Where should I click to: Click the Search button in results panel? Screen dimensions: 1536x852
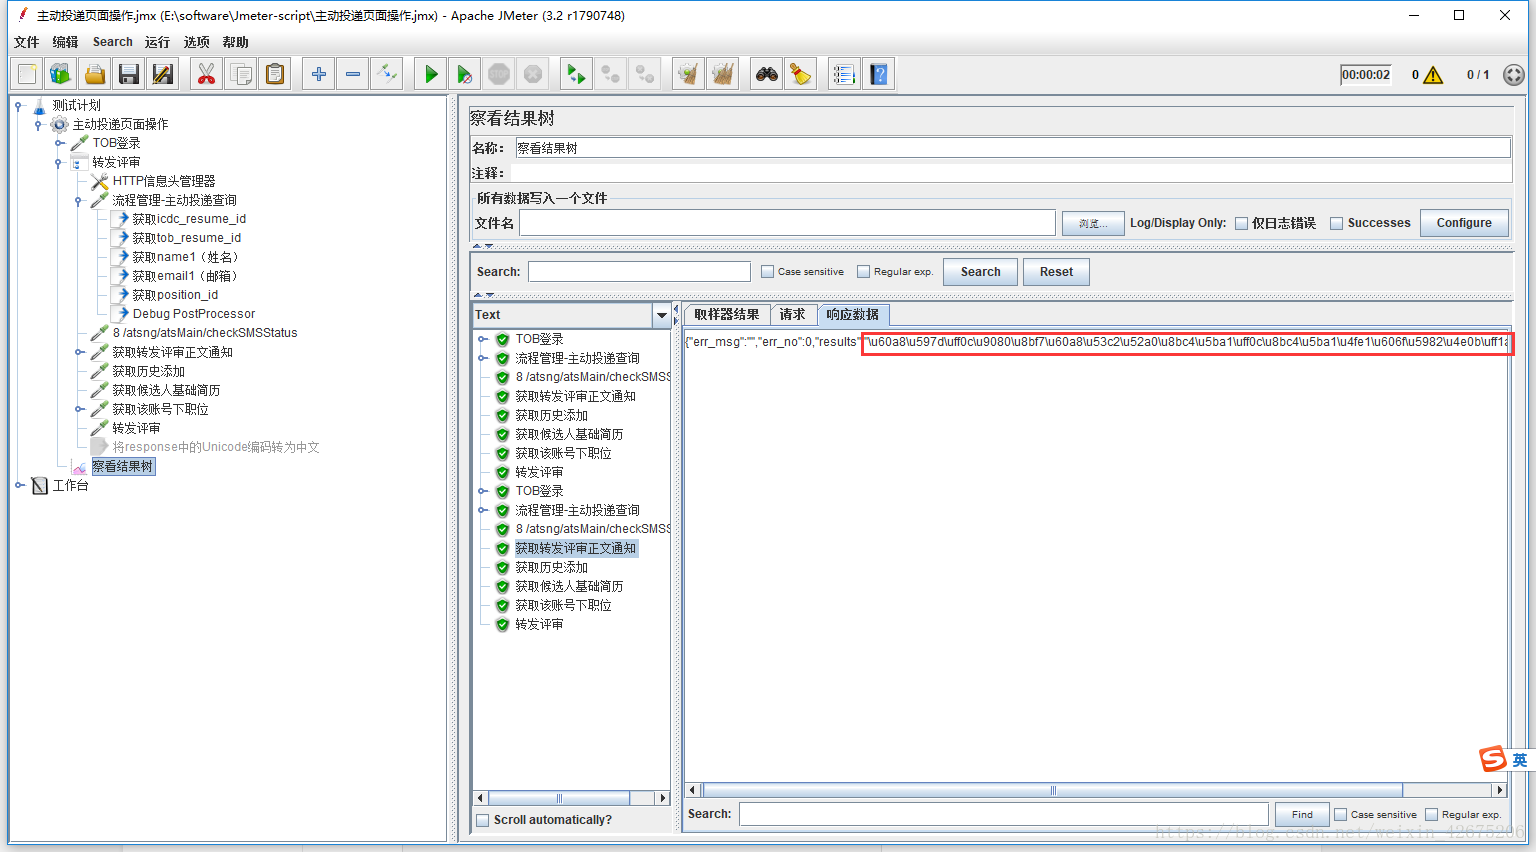coord(980,272)
